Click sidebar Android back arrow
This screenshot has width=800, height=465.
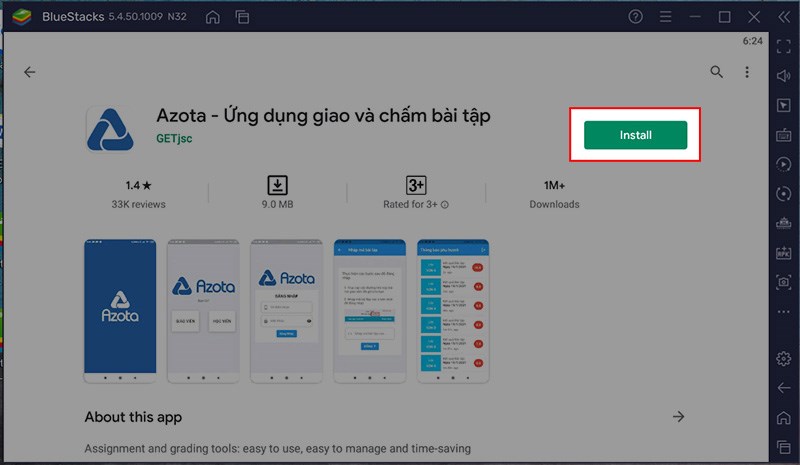coord(784,388)
